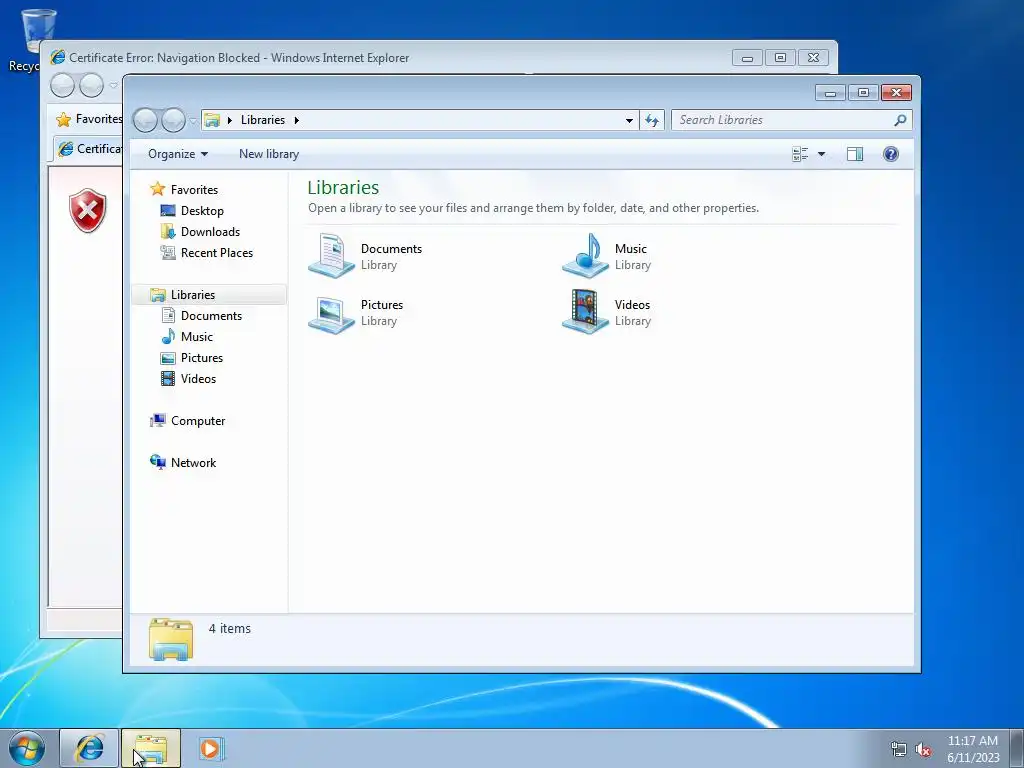Image resolution: width=1024 pixels, height=768 pixels.
Task: Open the Documents library icon in main pane
Action: [x=331, y=256]
